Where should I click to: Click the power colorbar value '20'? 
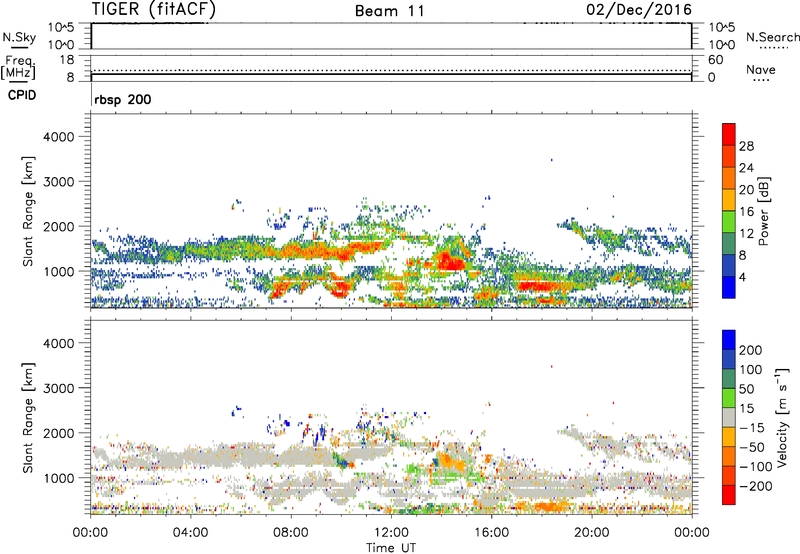pos(746,190)
